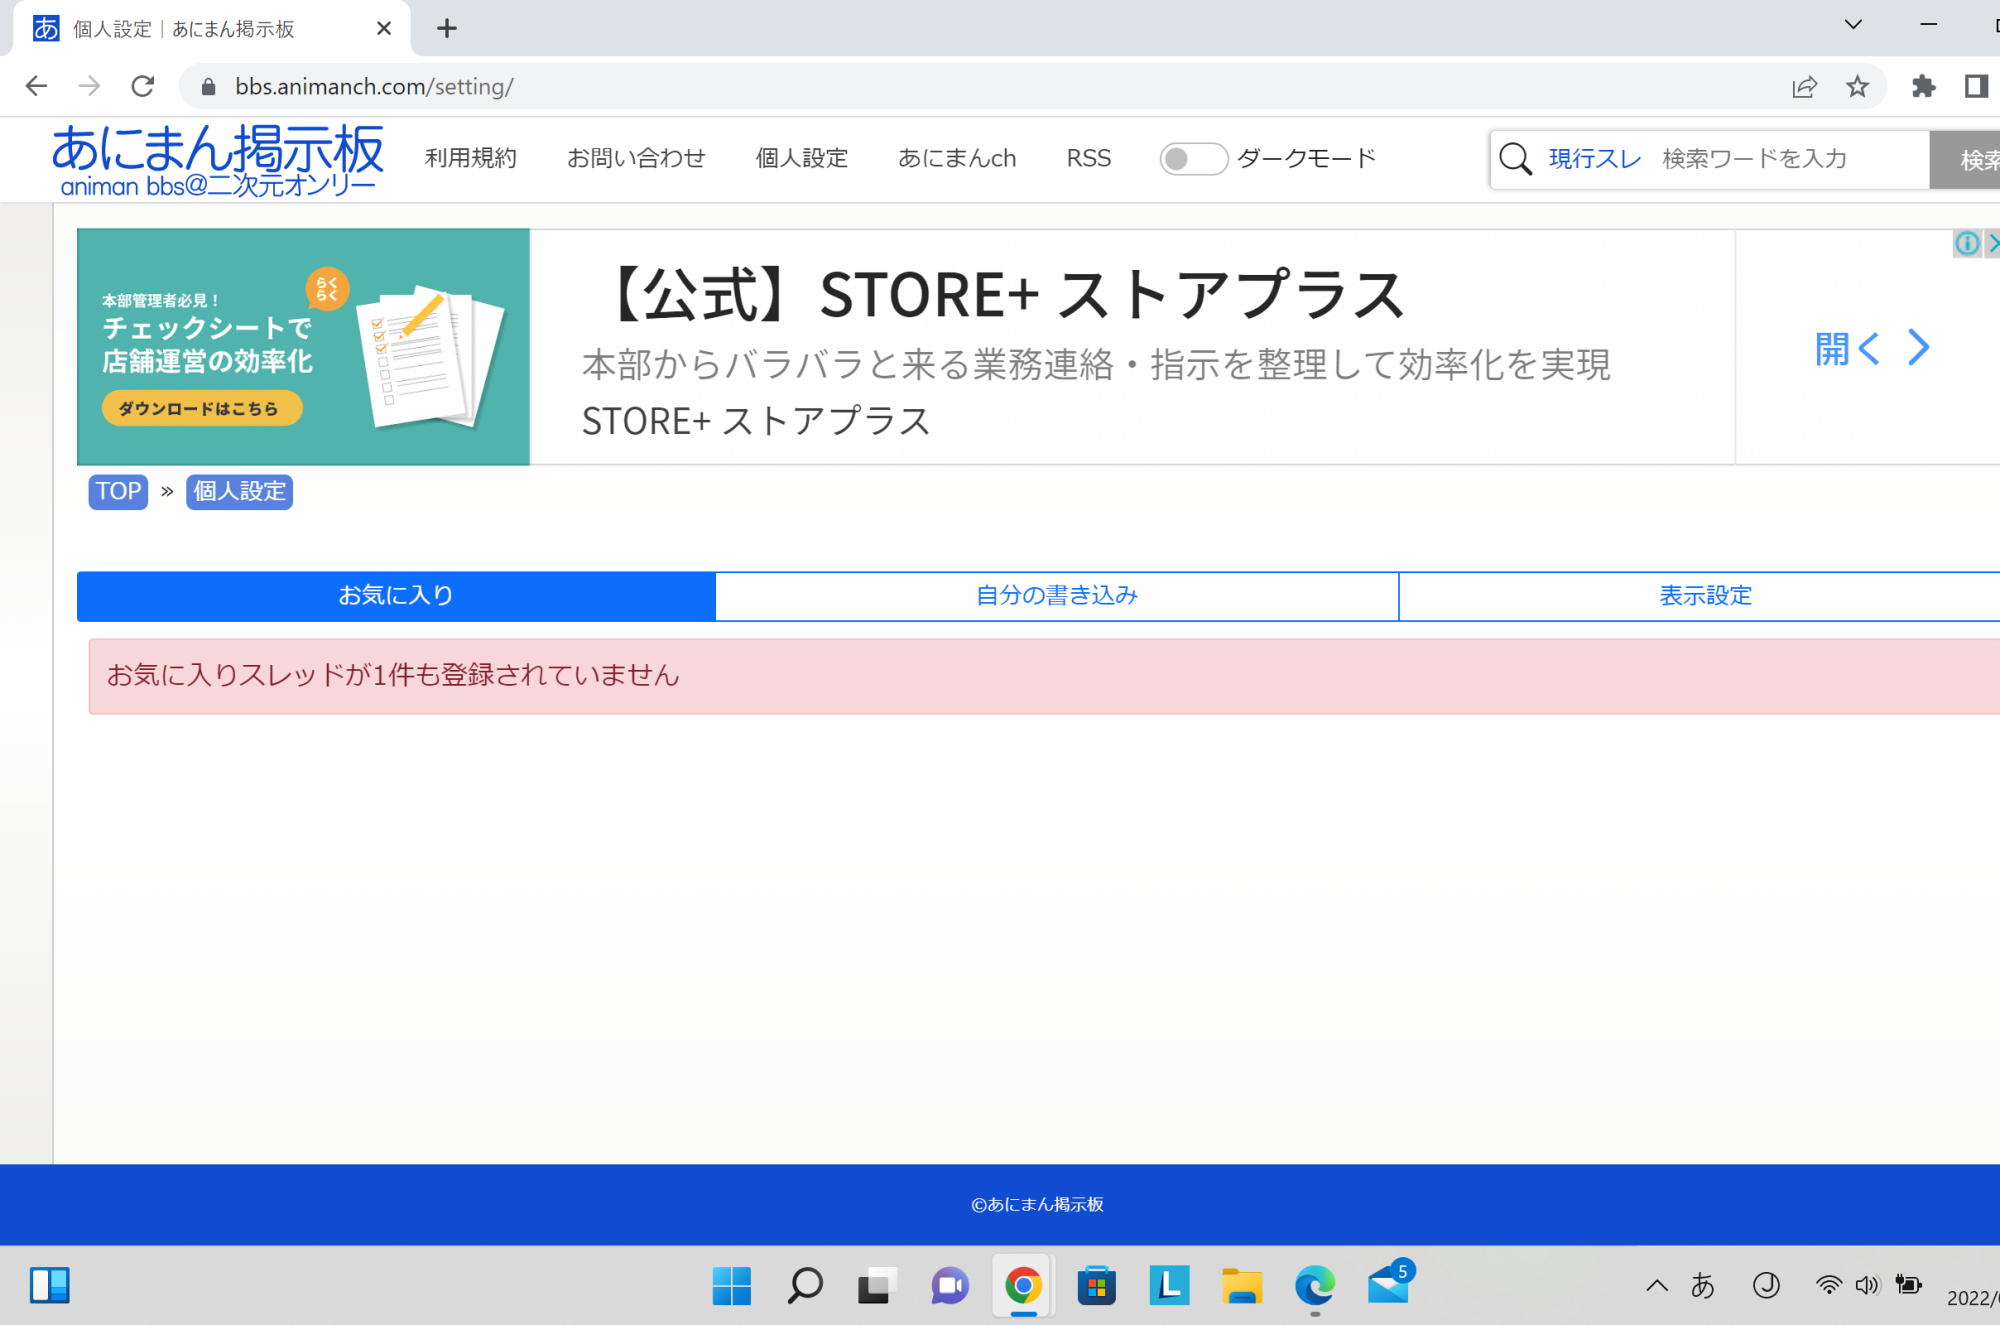Viewport: 2000px width, 1325px height.
Task: Switch to the 自分の書き込み tab
Action: click(1056, 596)
